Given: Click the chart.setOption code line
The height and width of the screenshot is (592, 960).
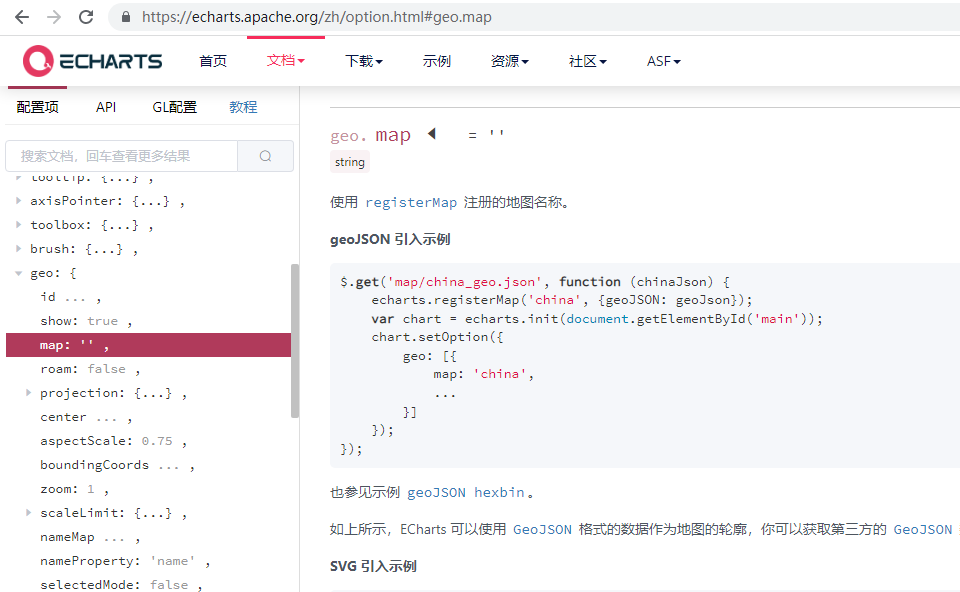Looking at the screenshot, I should click(x=437, y=337).
